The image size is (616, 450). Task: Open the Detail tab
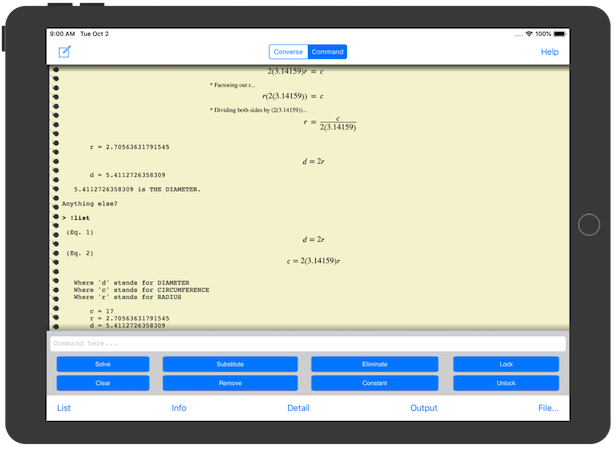point(298,408)
